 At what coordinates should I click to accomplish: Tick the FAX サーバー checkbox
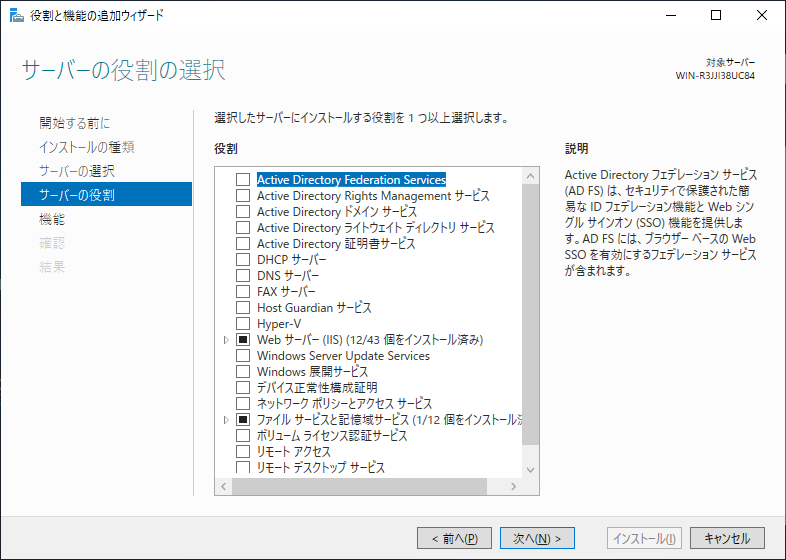coord(243,292)
